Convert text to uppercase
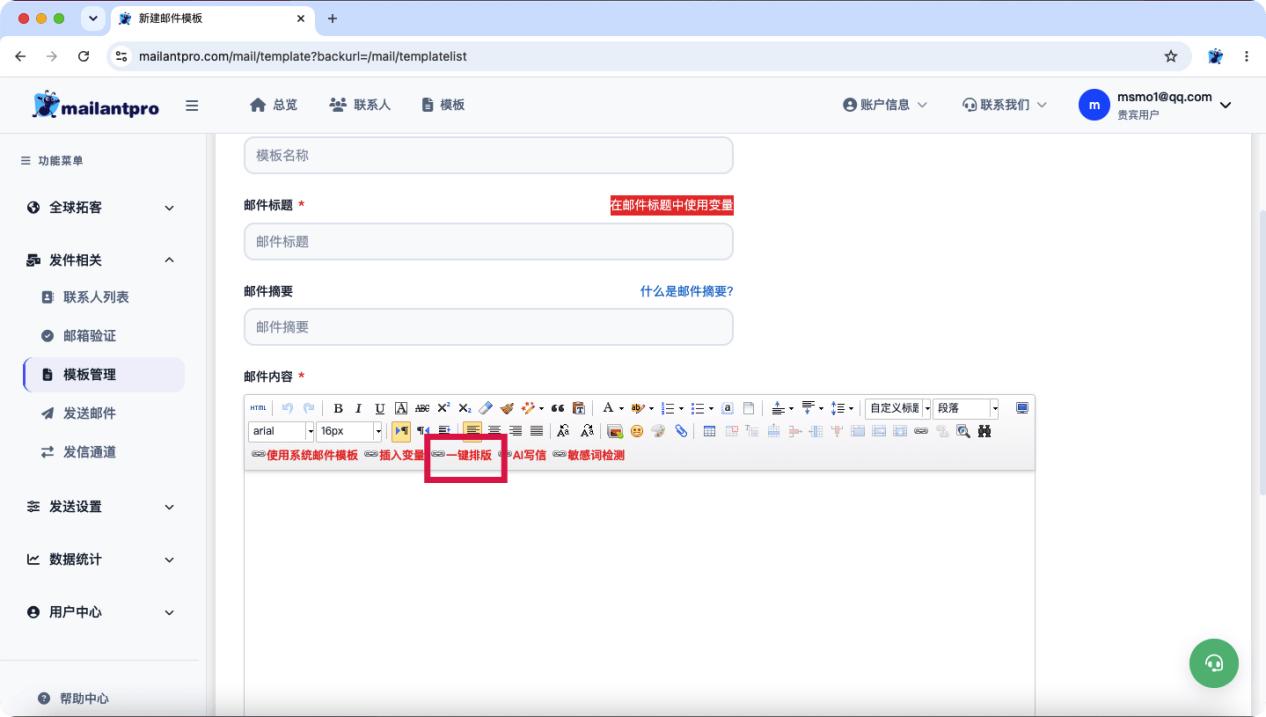Image resolution: width=1266 pixels, height=717 pixels. 563,431
